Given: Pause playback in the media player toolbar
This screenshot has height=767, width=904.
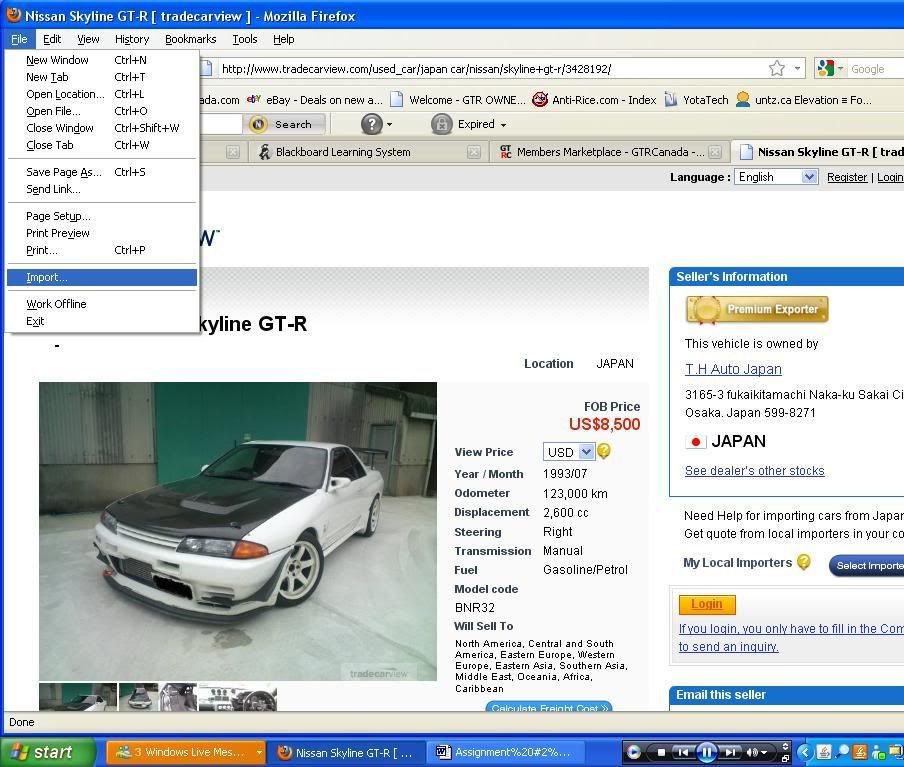Looking at the screenshot, I should pos(706,752).
